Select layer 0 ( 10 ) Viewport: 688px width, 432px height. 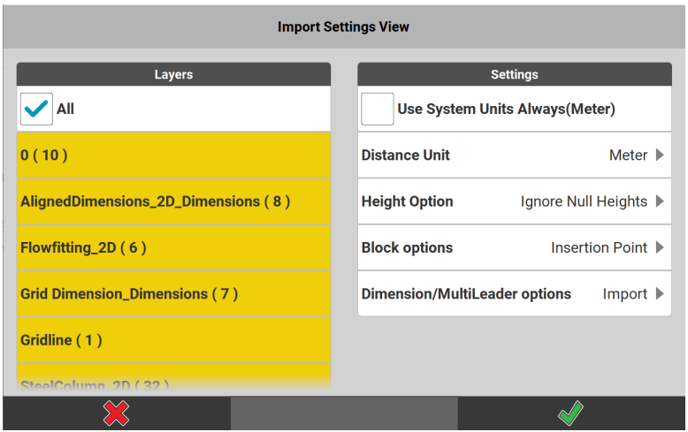pyautogui.click(x=173, y=155)
